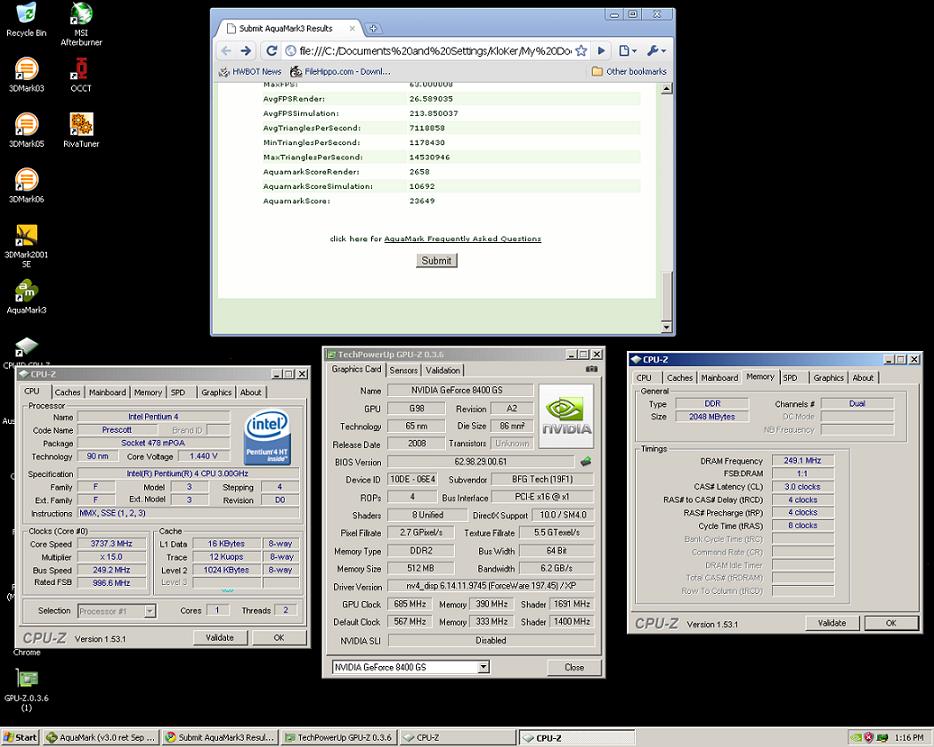Screen dimensions: 934x747
Task: Open Memory tab in left CPU-Z window
Action: click(x=148, y=392)
